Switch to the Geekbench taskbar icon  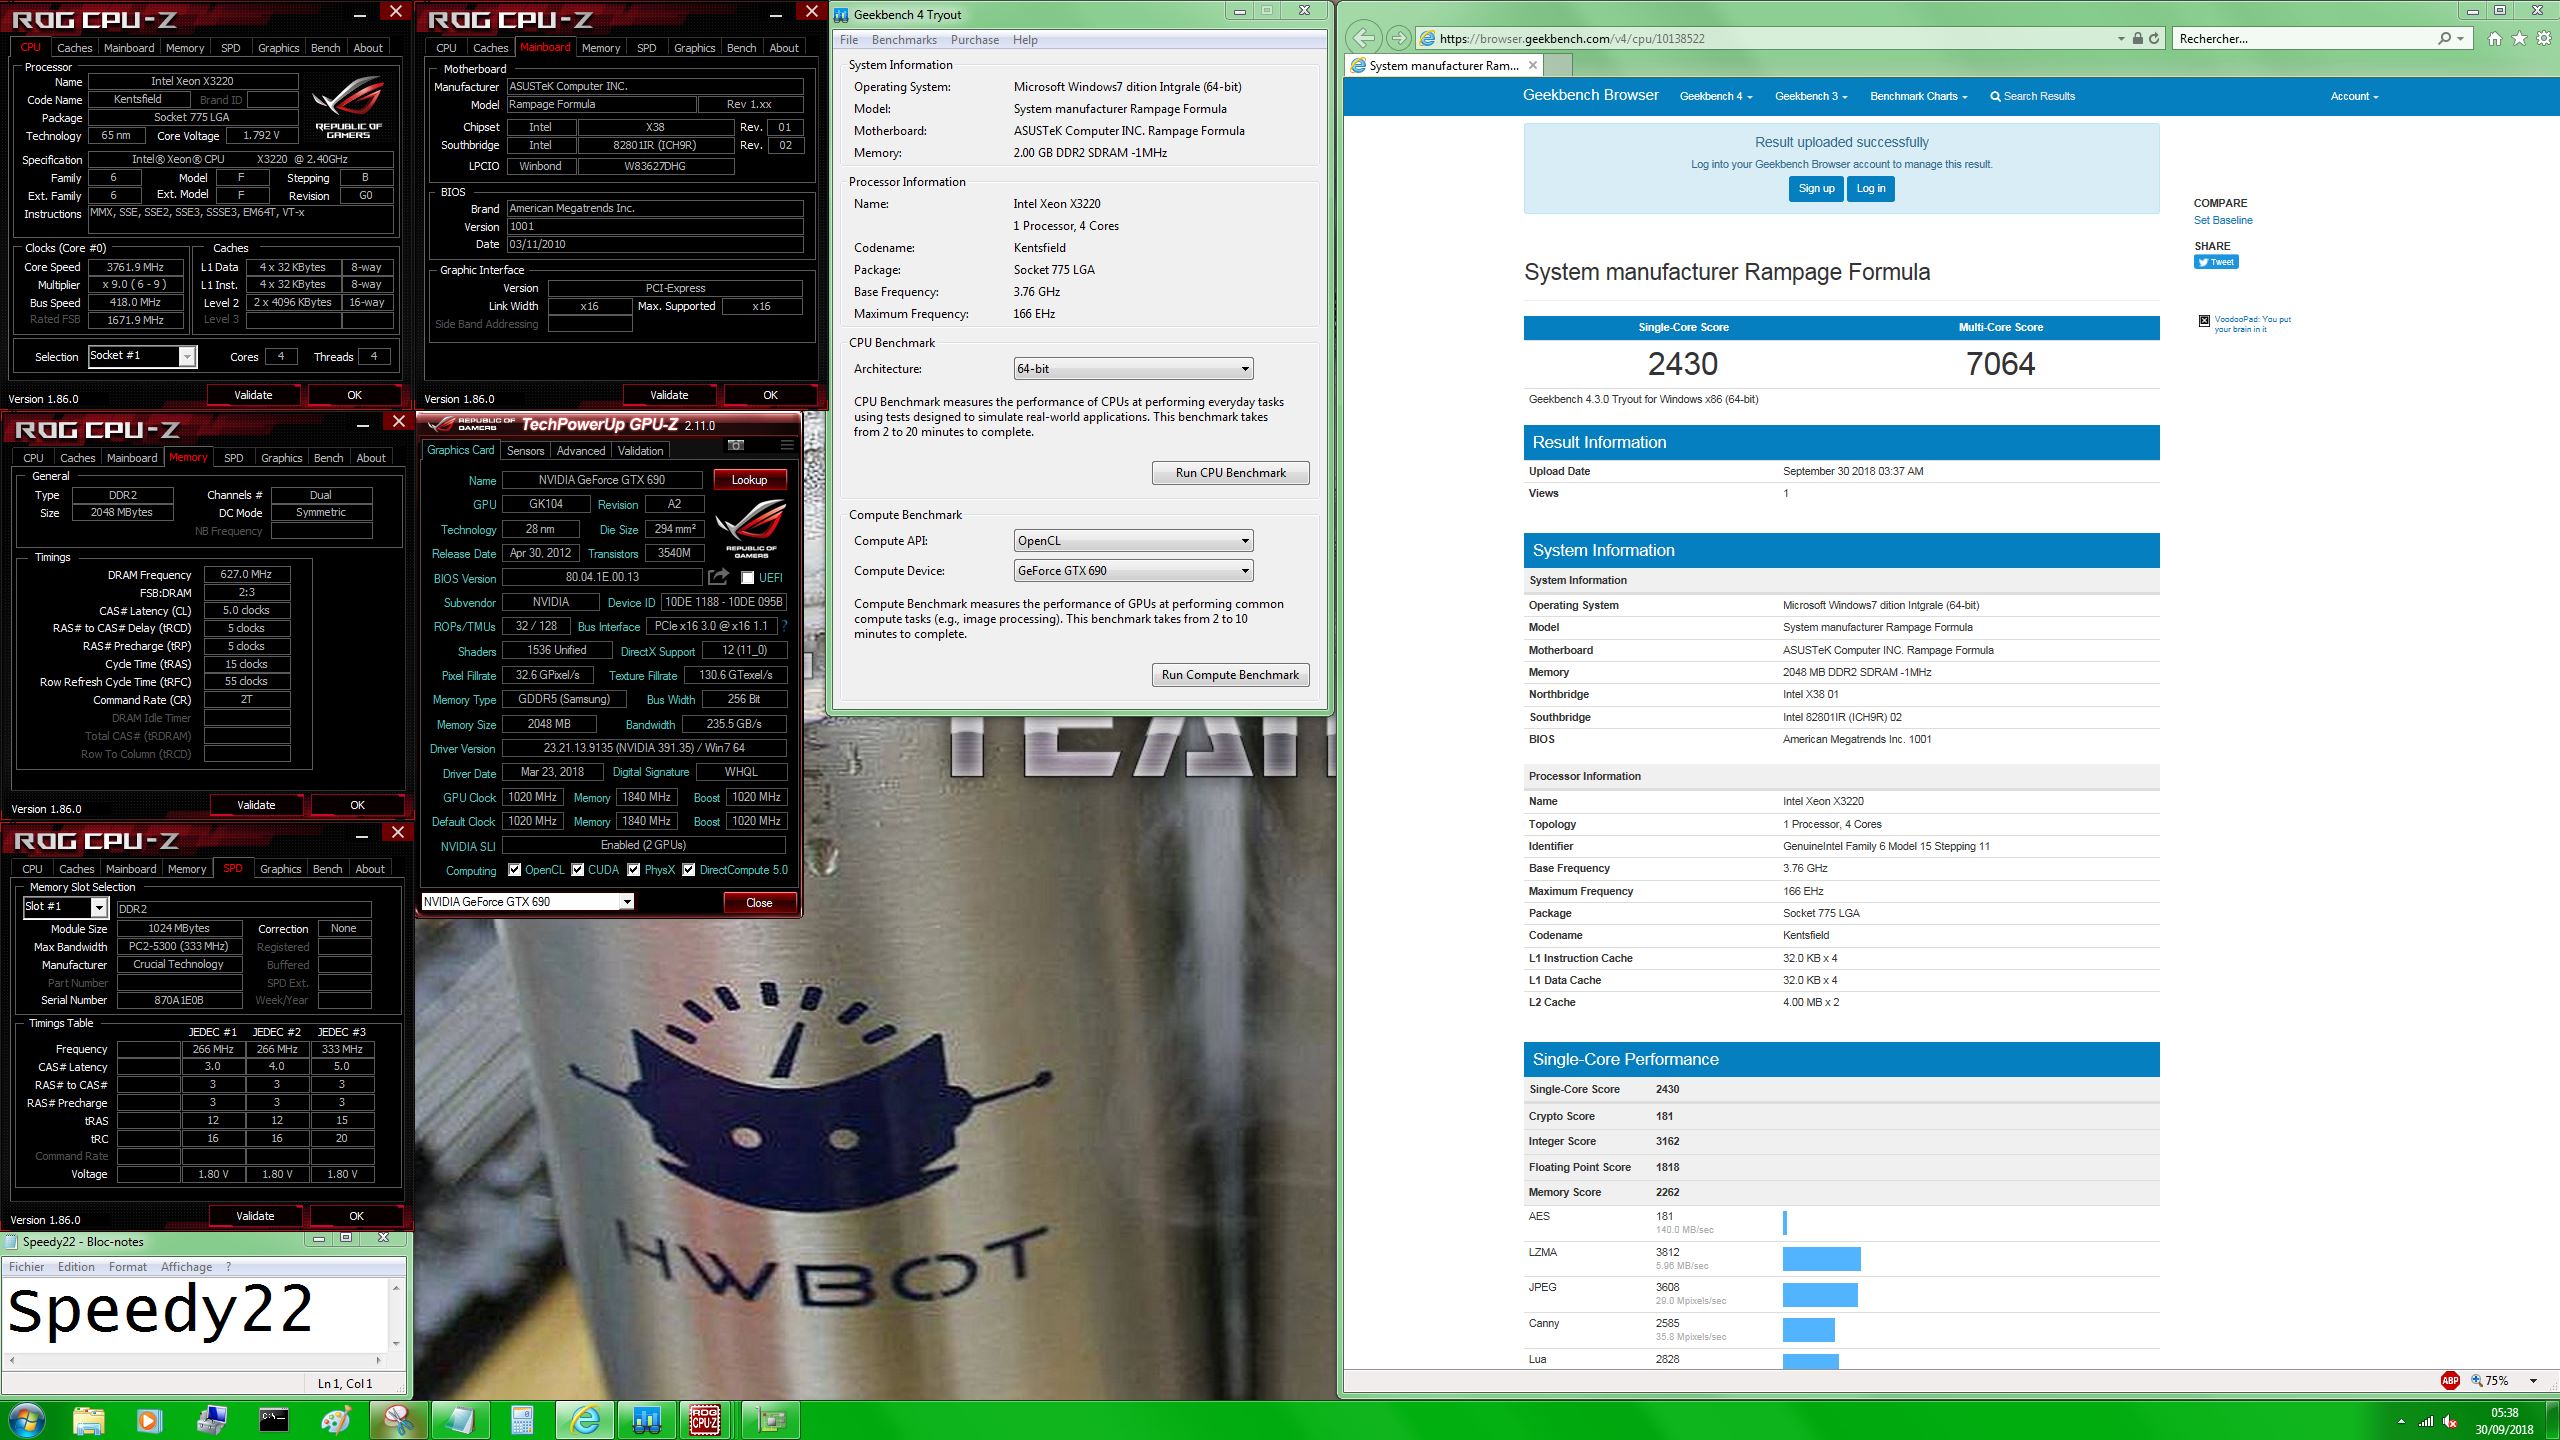[x=646, y=1420]
